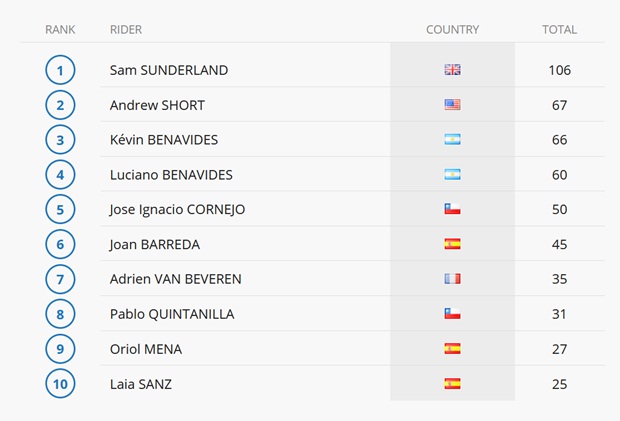Viewport: 620px width, 421px height.
Task: Click the rank 5 circle badge
Action: click(x=60, y=209)
